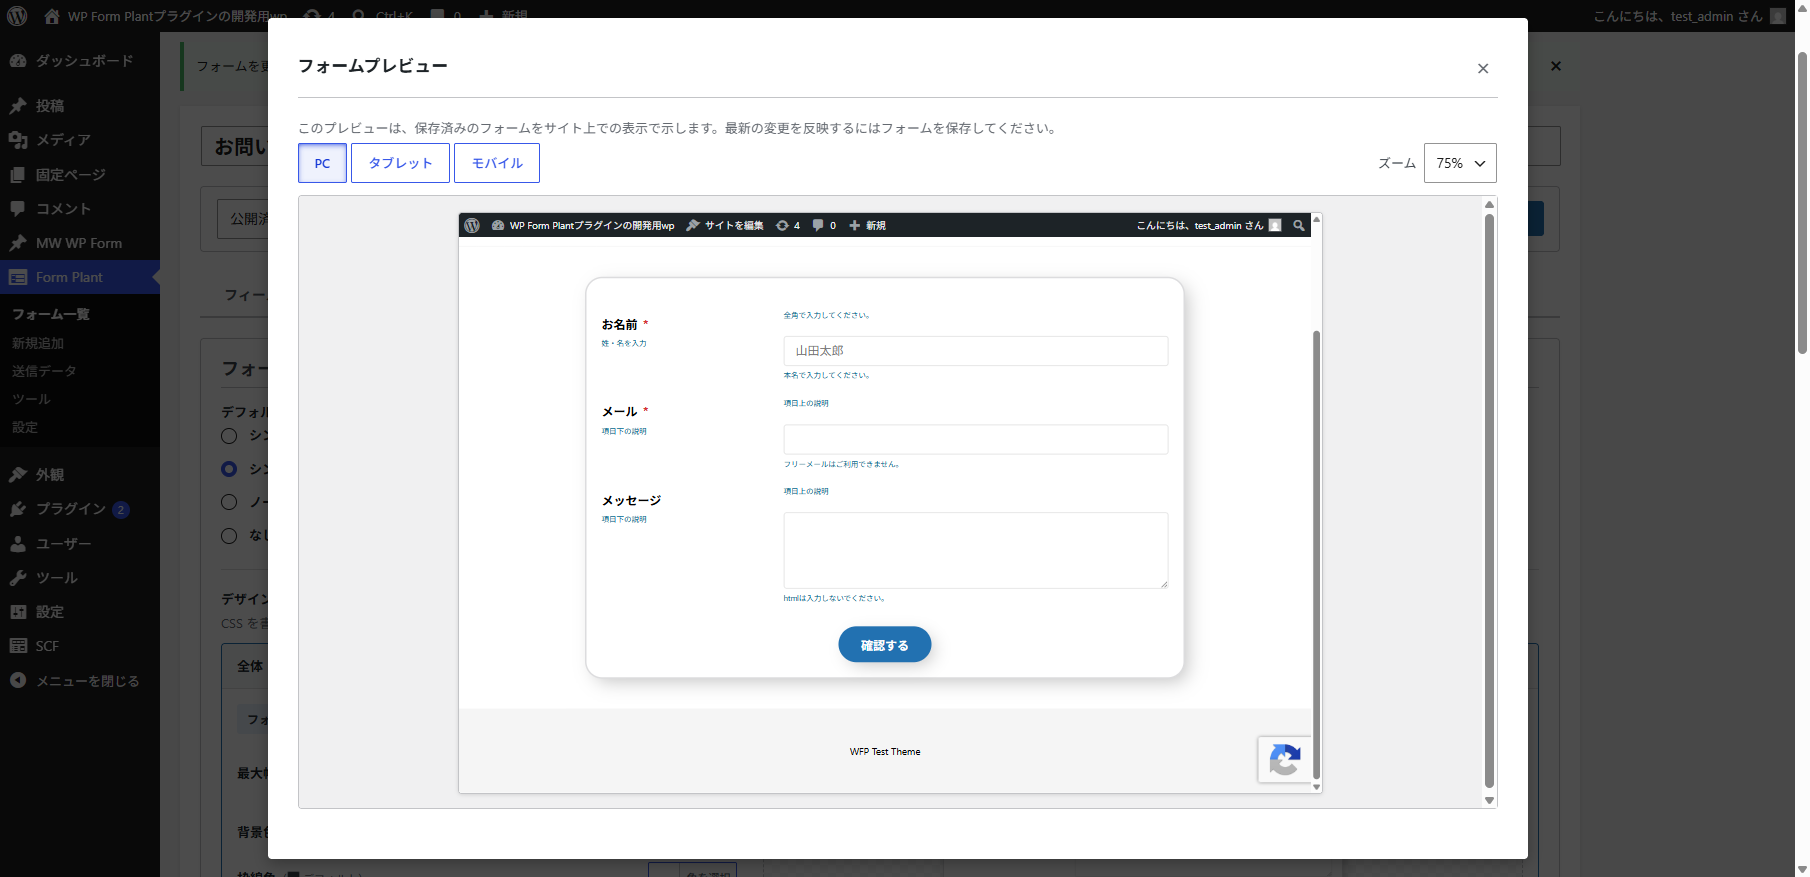Click scroll down arrow of preview pane
This screenshot has width=1810, height=877.
1489,800
